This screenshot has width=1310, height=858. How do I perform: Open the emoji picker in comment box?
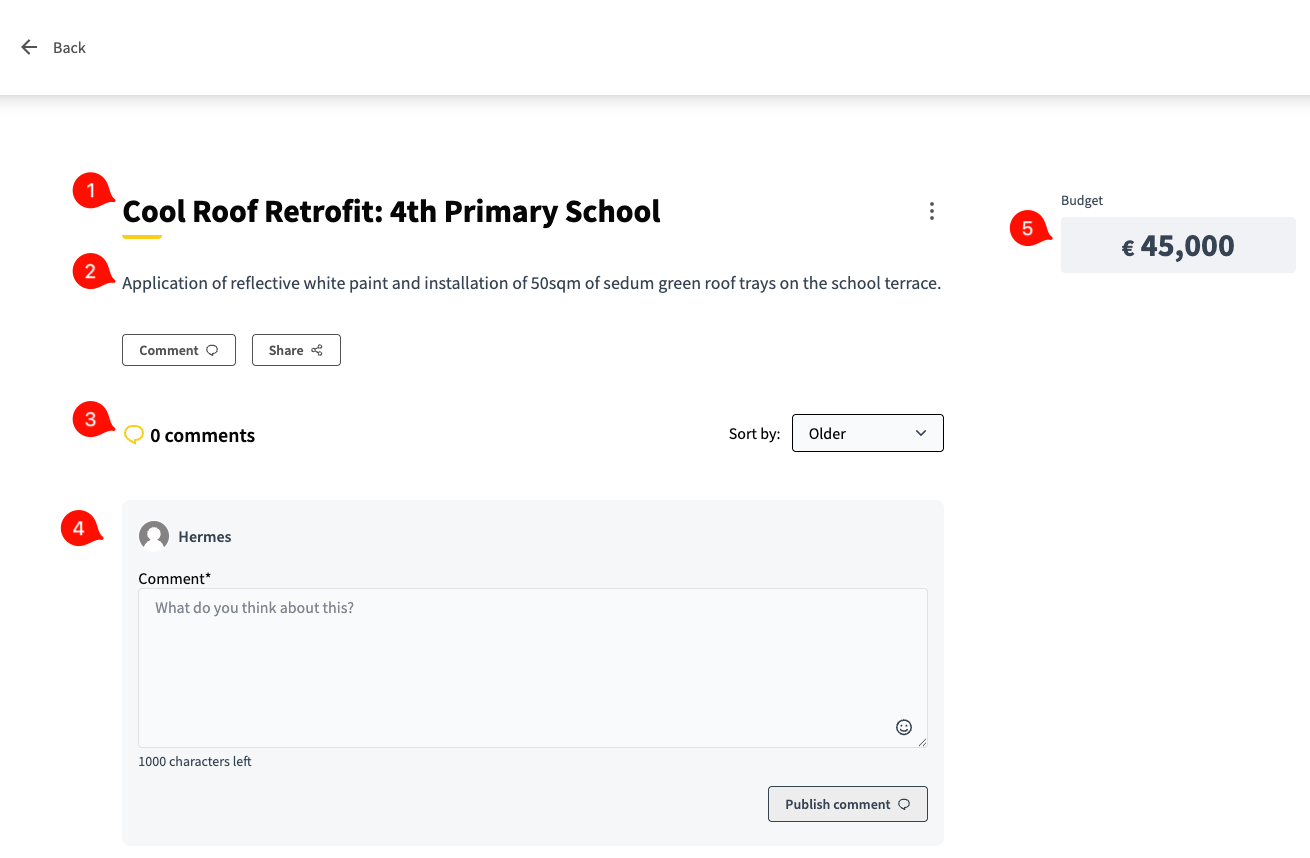point(903,727)
